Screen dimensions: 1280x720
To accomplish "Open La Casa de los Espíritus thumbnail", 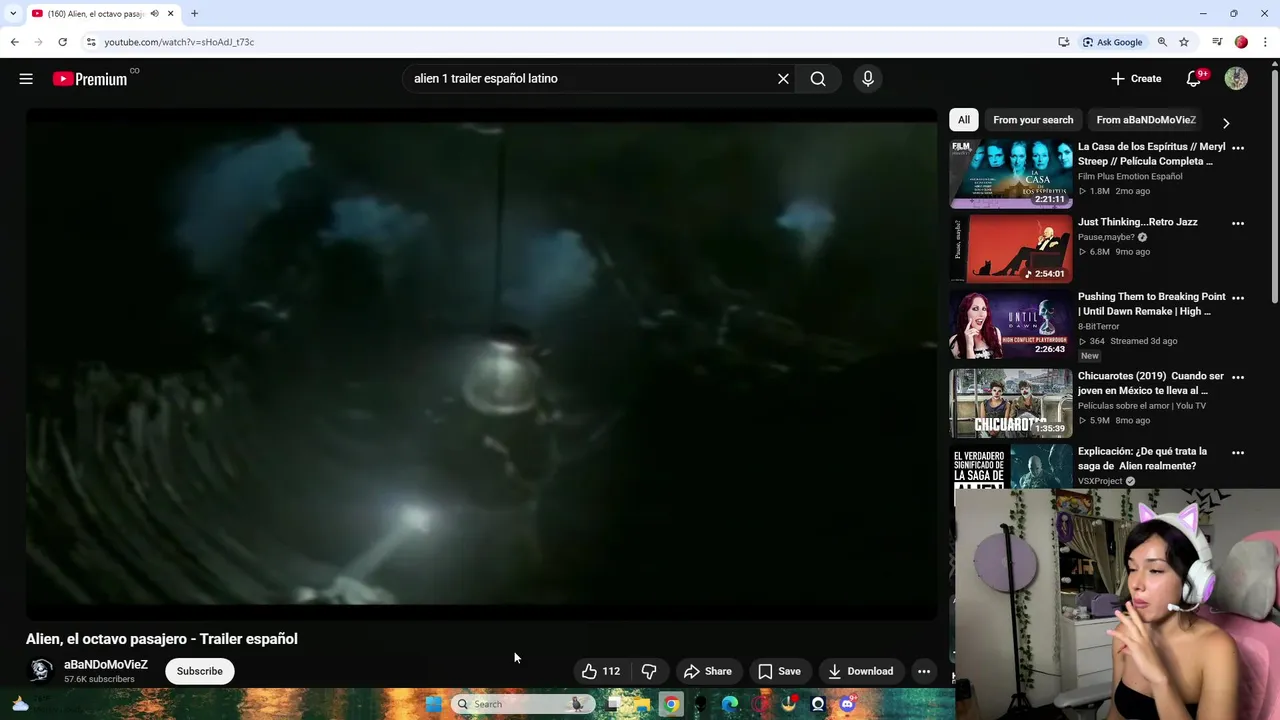I will [x=1011, y=174].
